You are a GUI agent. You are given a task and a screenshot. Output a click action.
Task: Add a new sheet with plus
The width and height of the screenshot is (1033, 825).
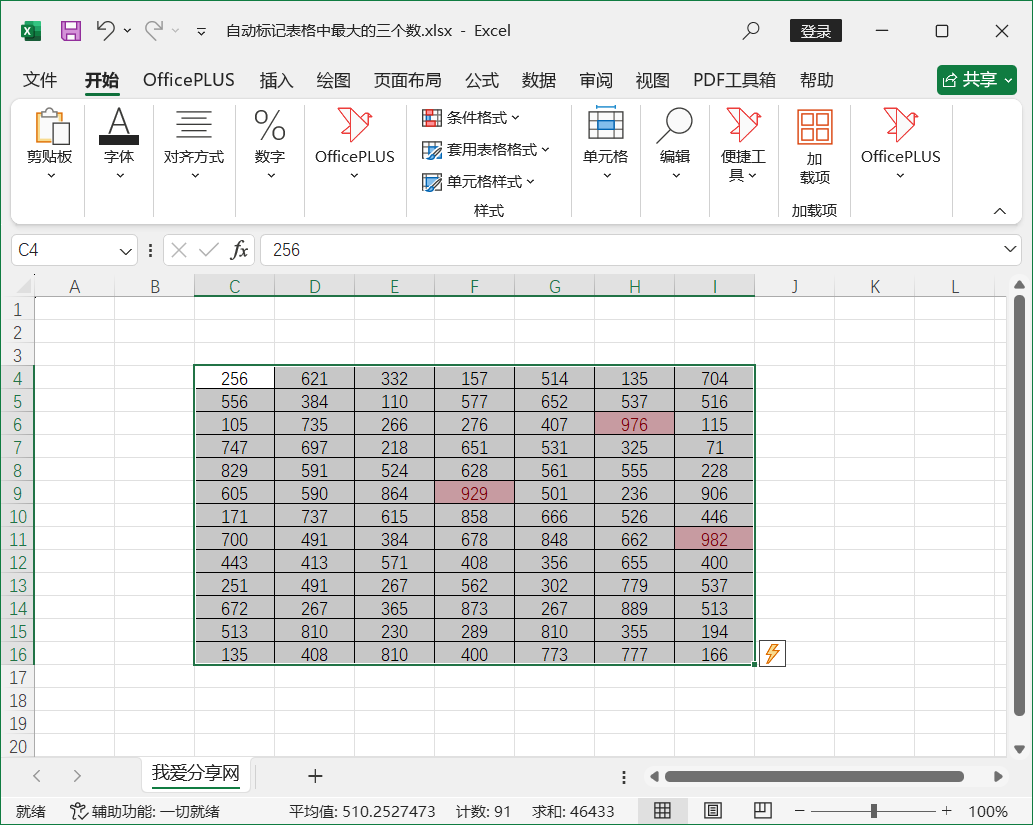click(315, 776)
